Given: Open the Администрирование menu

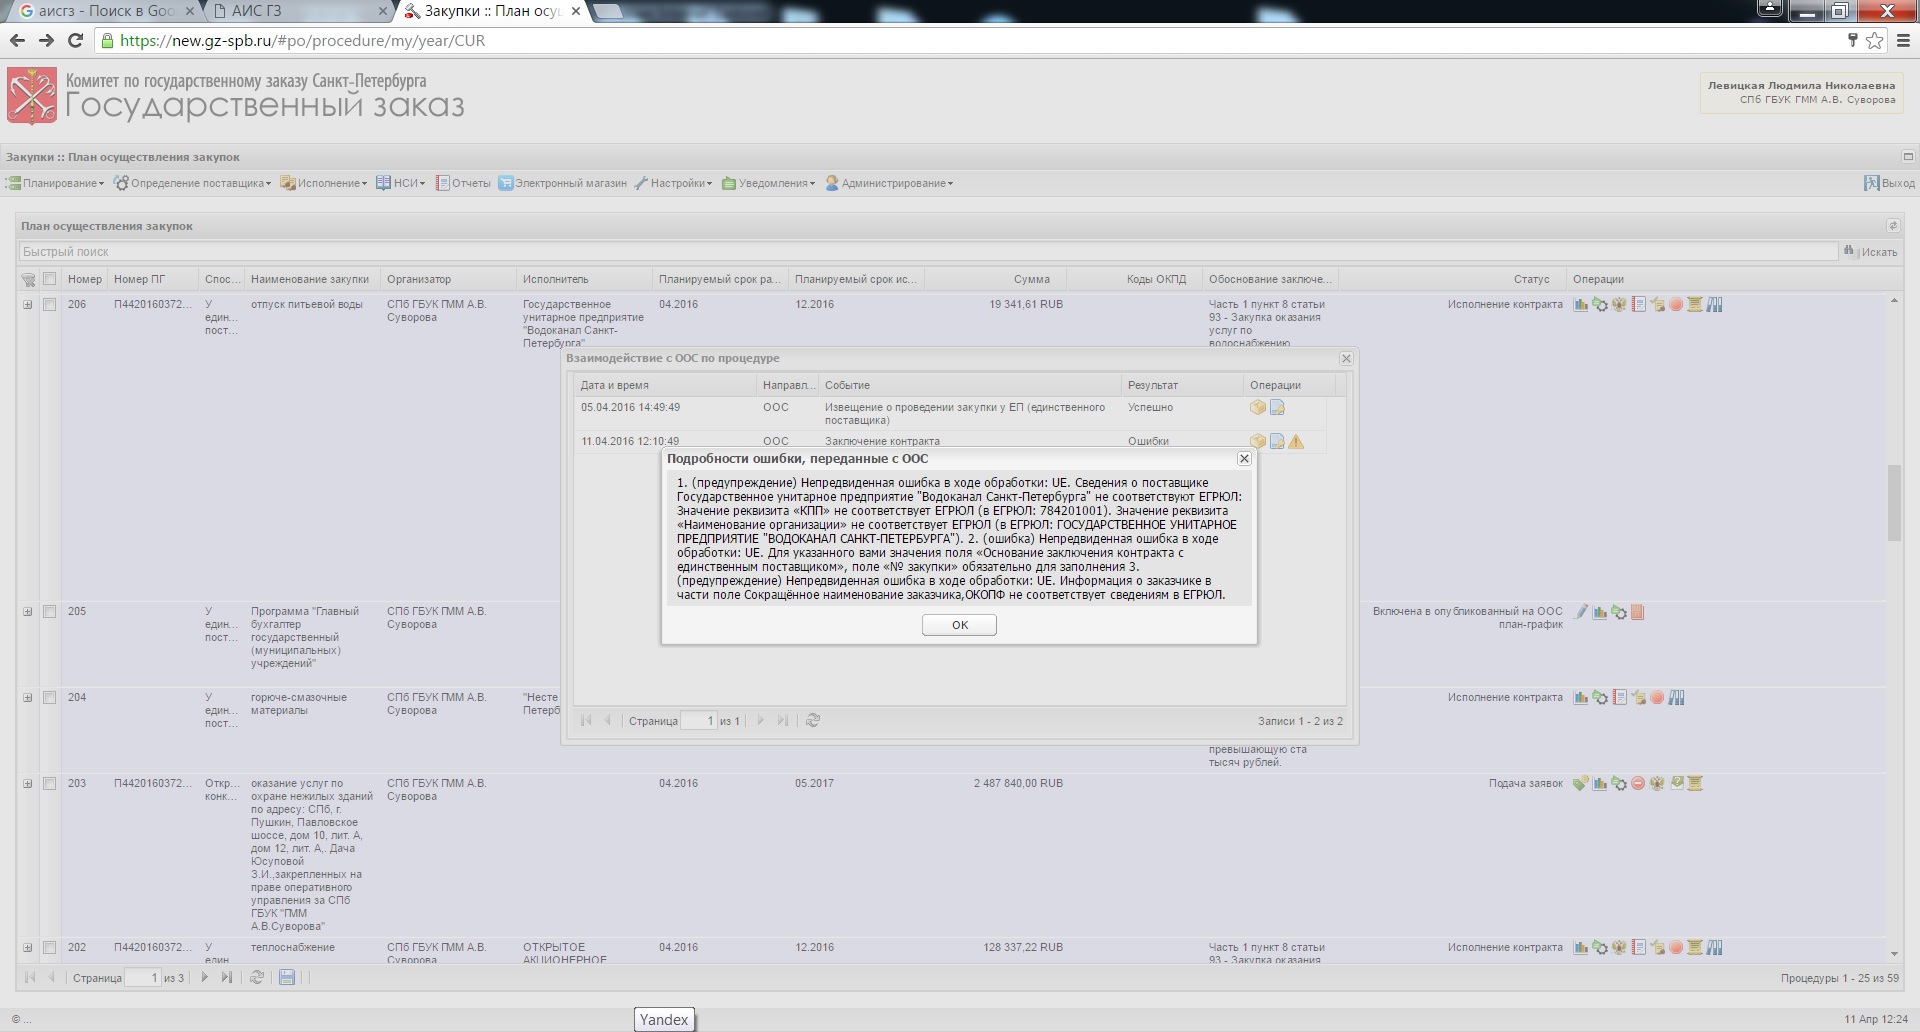Looking at the screenshot, I should (x=889, y=184).
